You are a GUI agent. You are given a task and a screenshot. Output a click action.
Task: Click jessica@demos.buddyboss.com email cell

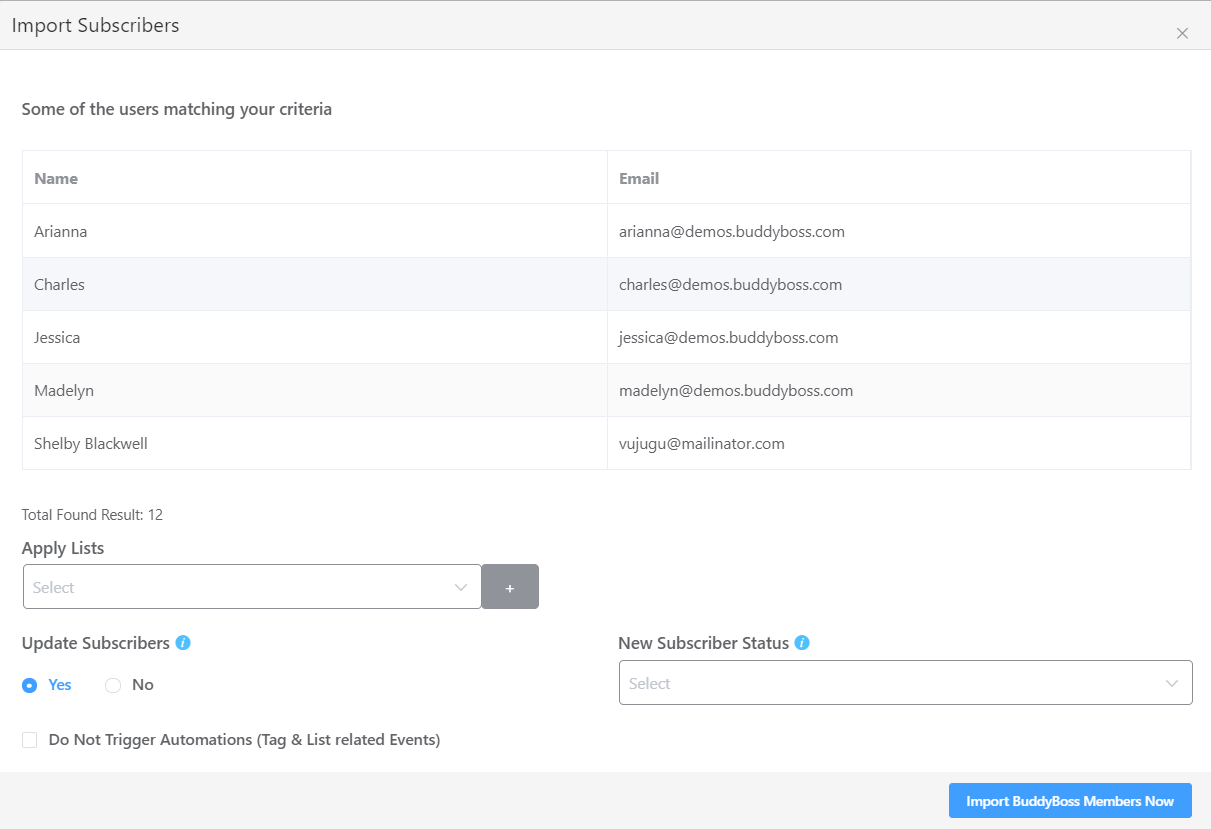728,337
